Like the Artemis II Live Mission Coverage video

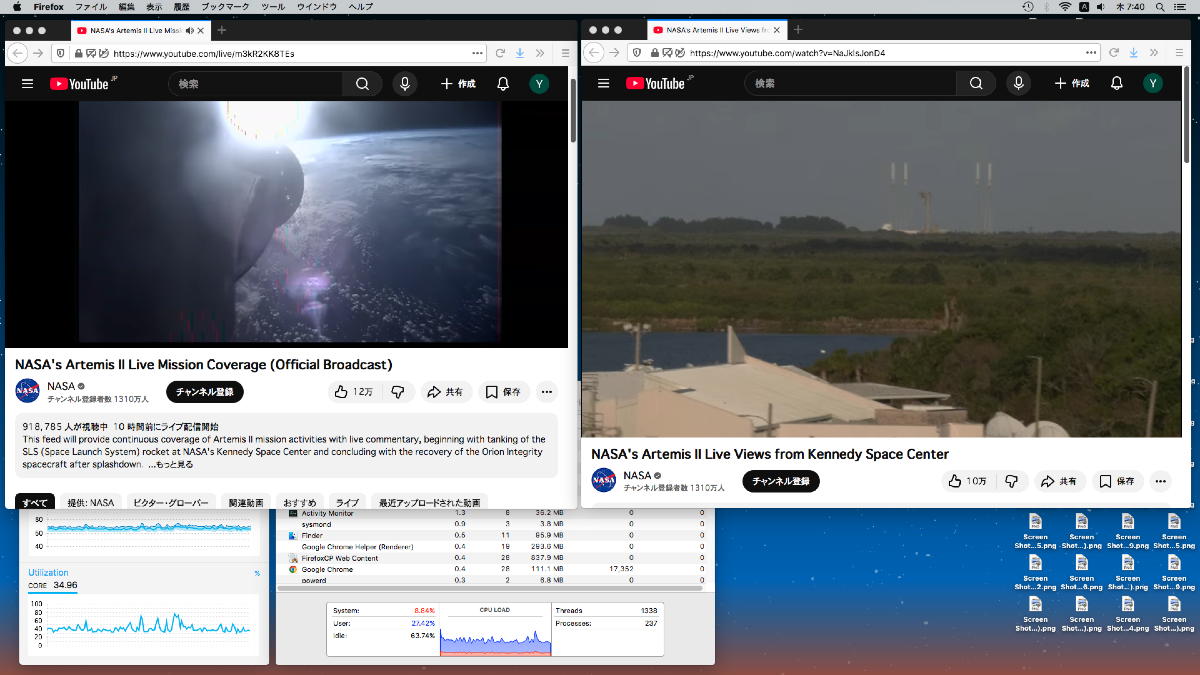[353, 392]
